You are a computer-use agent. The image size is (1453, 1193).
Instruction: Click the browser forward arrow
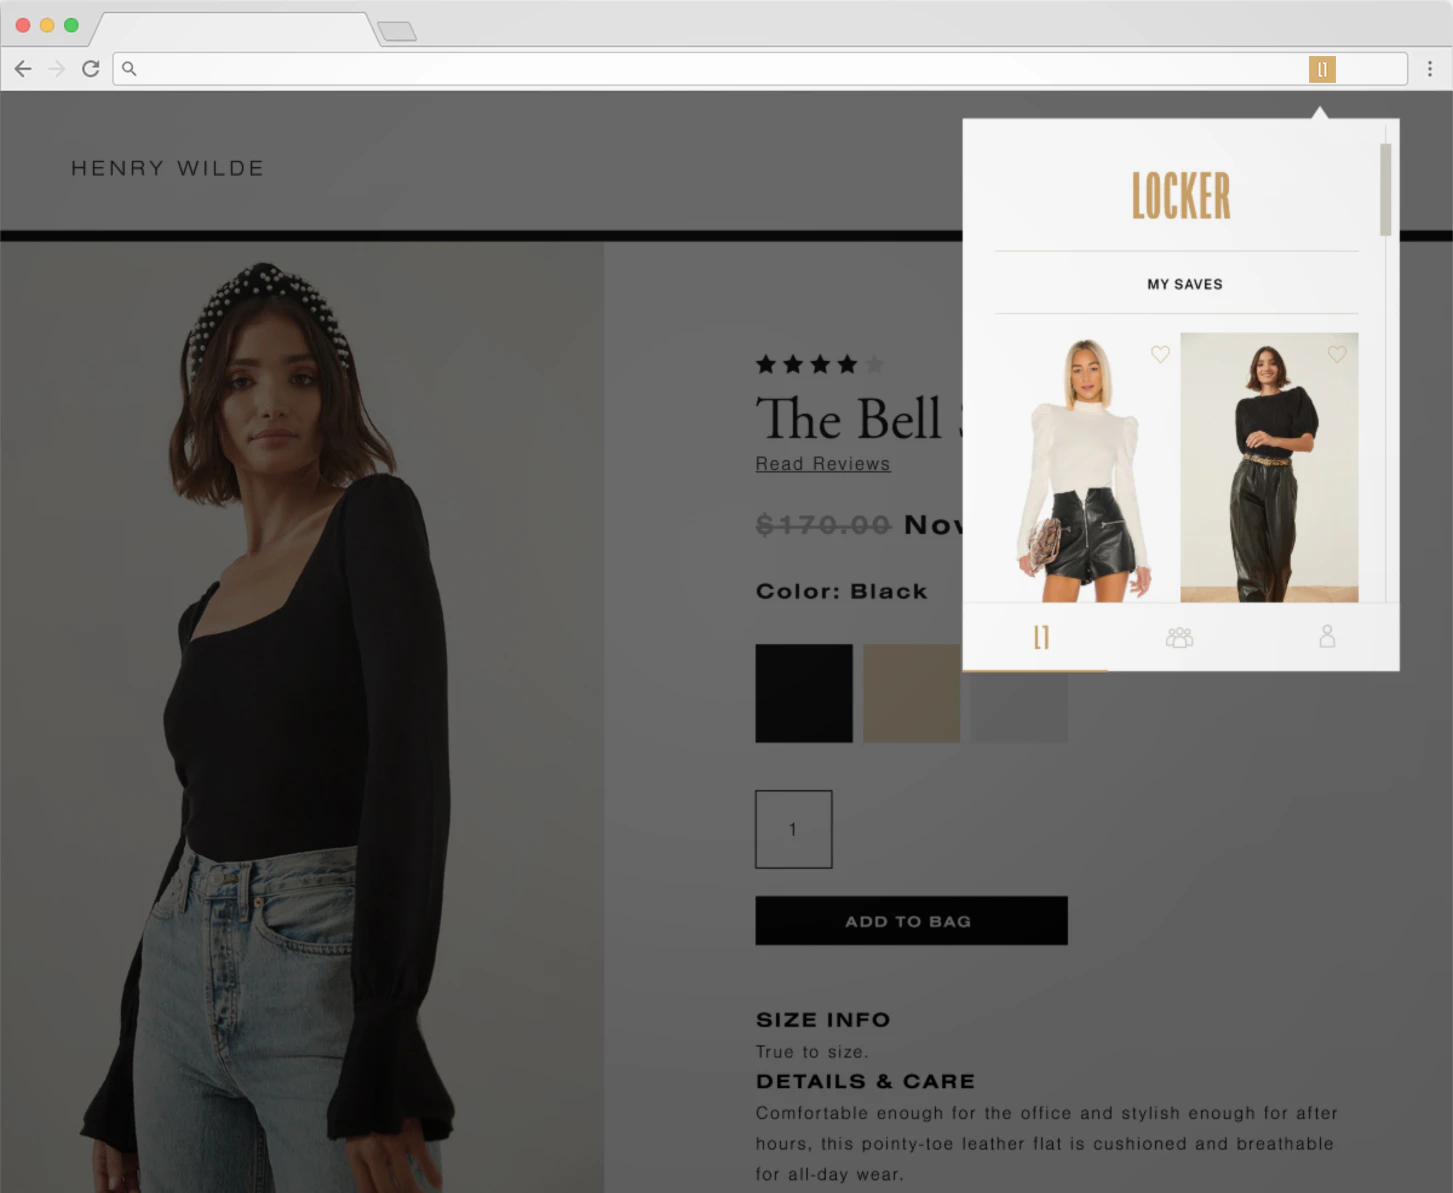click(x=57, y=69)
